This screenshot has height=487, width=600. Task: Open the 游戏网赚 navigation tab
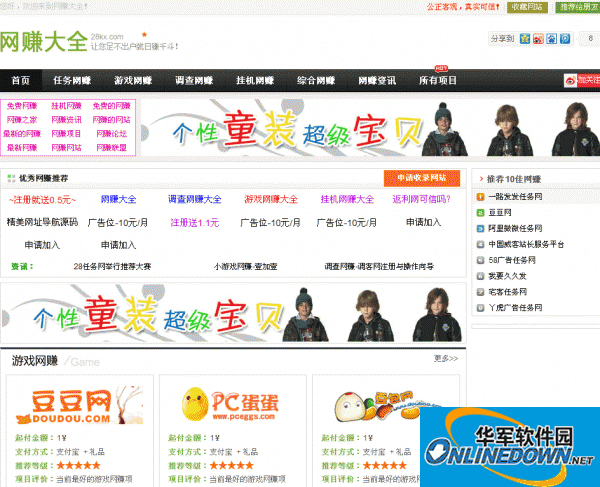pyautogui.click(x=133, y=80)
